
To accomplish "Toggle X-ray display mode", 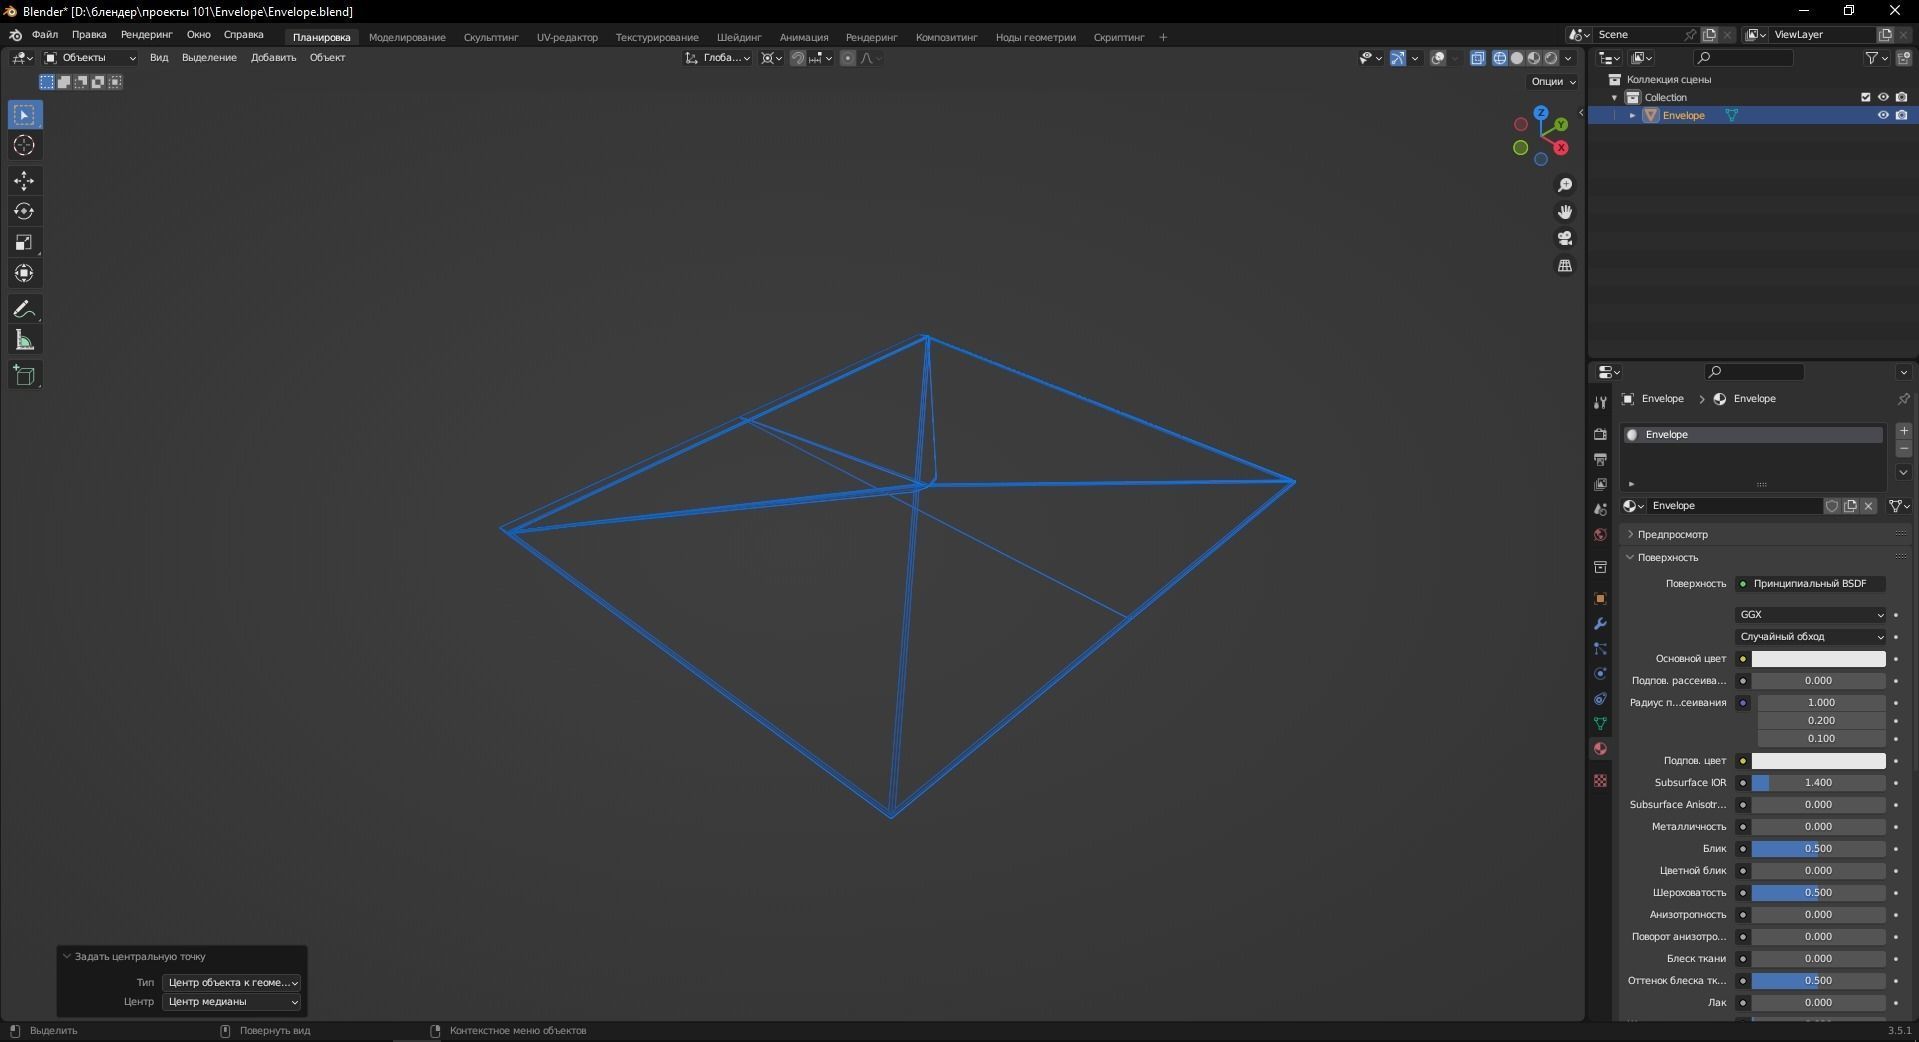I will pos(1478,58).
